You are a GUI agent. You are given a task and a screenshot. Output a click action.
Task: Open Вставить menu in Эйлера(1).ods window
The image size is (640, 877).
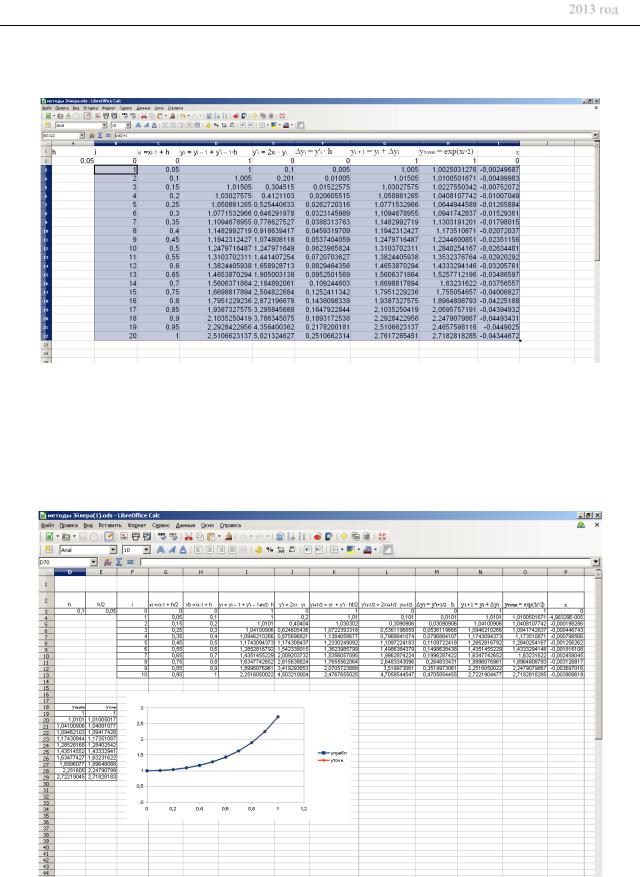pyautogui.click(x=110, y=525)
